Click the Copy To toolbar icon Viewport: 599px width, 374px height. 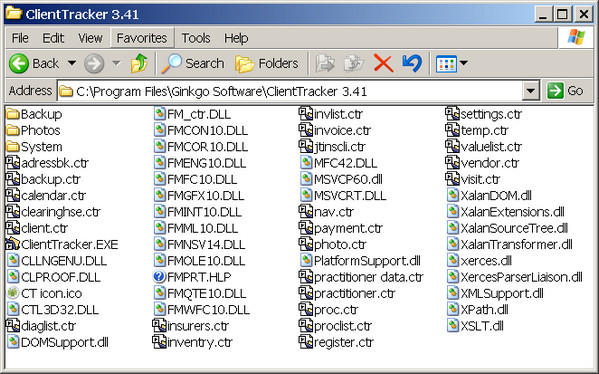[354, 63]
